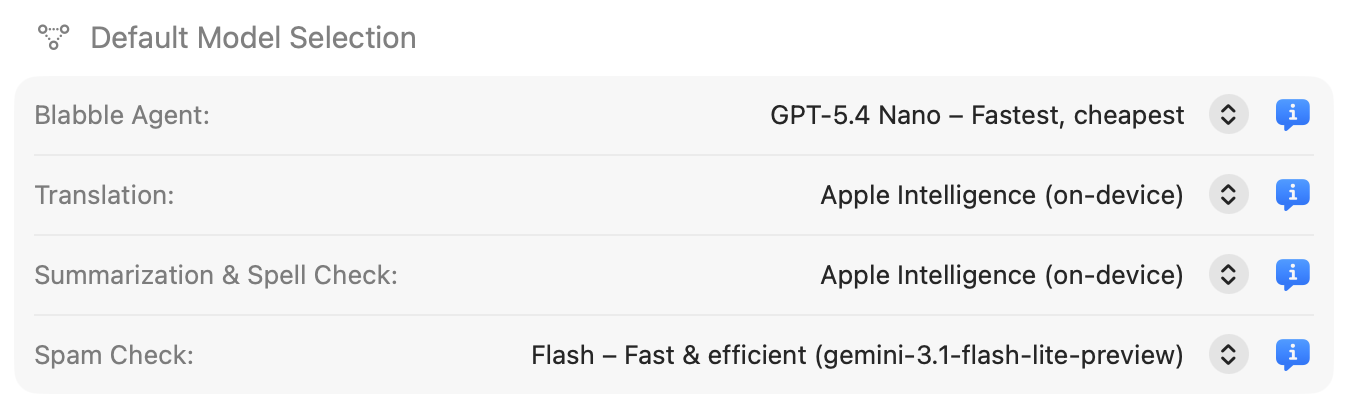Screen dimensions: 1350x420
Task: Open the Spam Check model chevron selector
Action: click(1228, 354)
